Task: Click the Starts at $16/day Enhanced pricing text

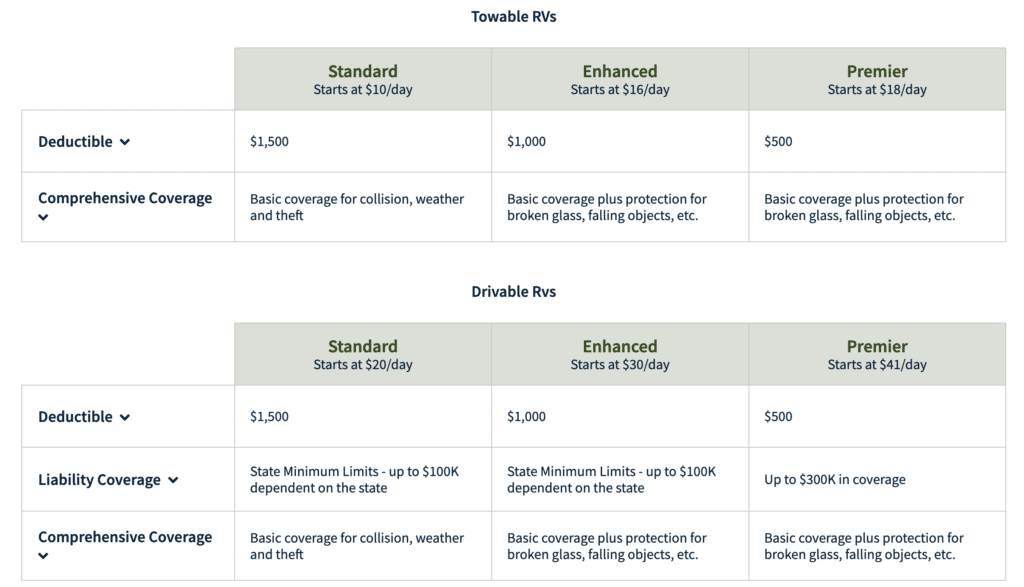Action: point(620,88)
